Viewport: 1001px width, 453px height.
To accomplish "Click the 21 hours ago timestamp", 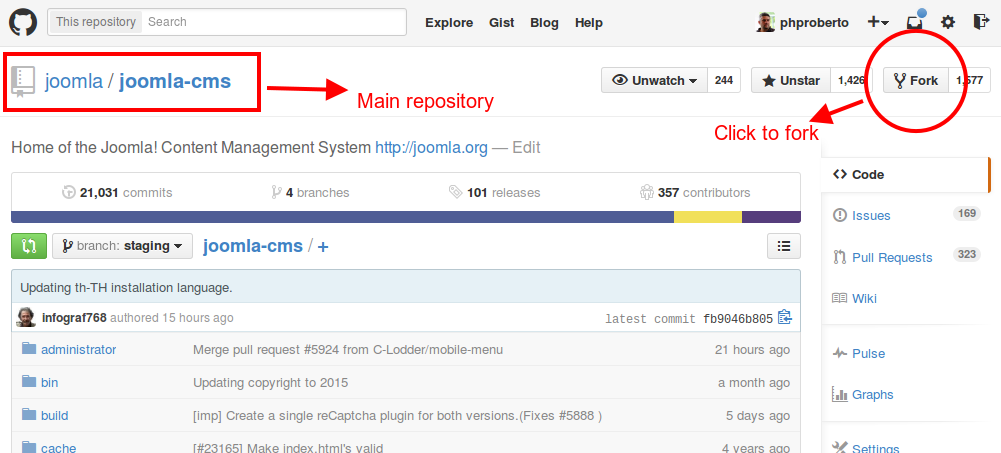I will click(752, 350).
